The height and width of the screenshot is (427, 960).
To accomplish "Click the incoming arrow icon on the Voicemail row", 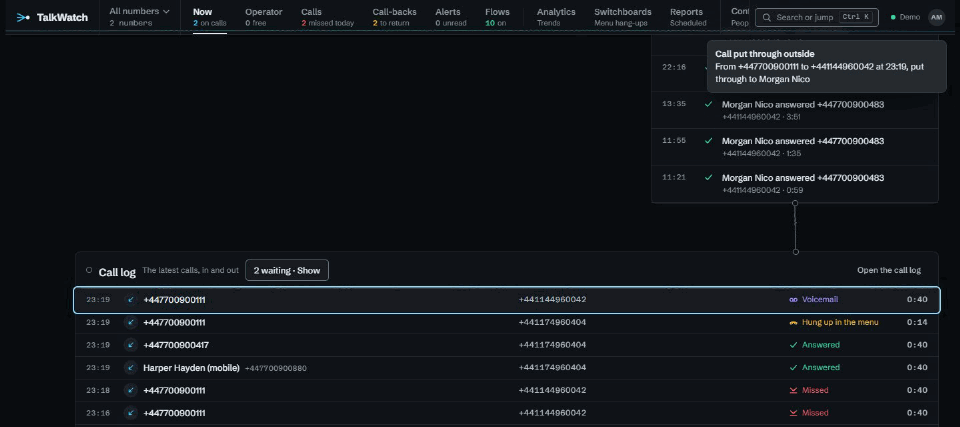I will pyautogui.click(x=130, y=300).
